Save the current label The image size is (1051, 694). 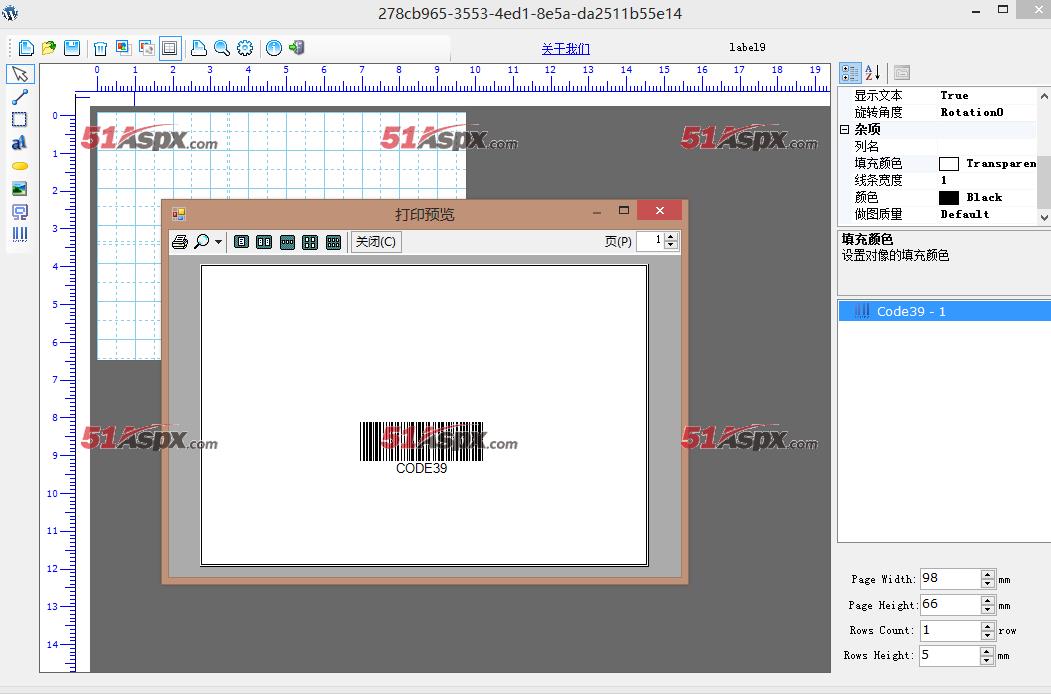(72, 48)
